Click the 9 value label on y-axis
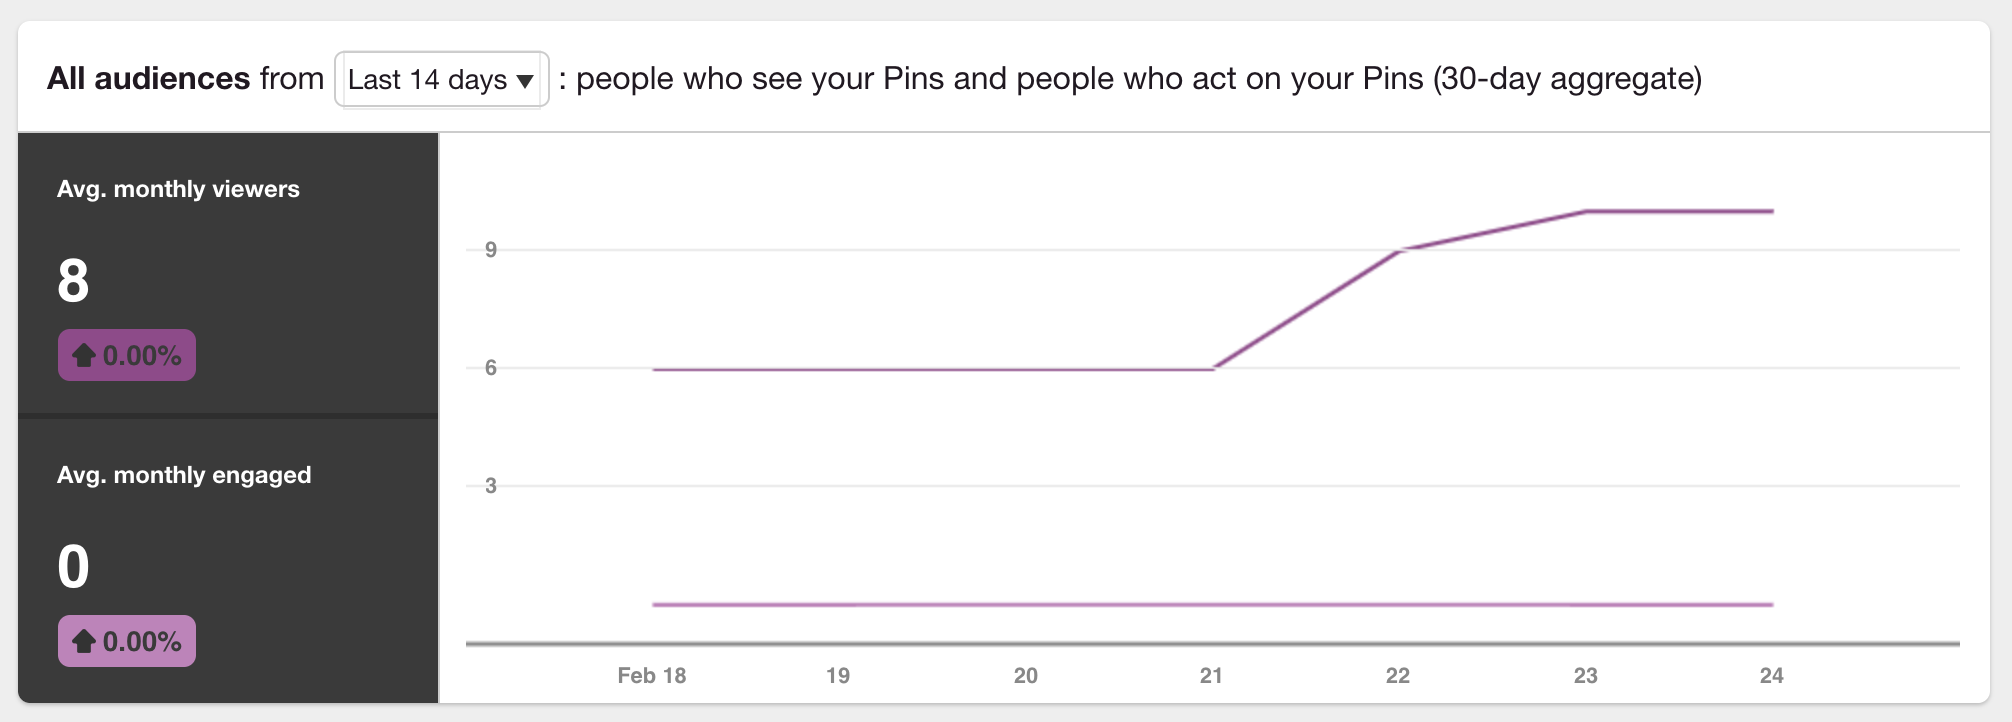The width and height of the screenshot is (2012, 722). click(x=491, y=250)
